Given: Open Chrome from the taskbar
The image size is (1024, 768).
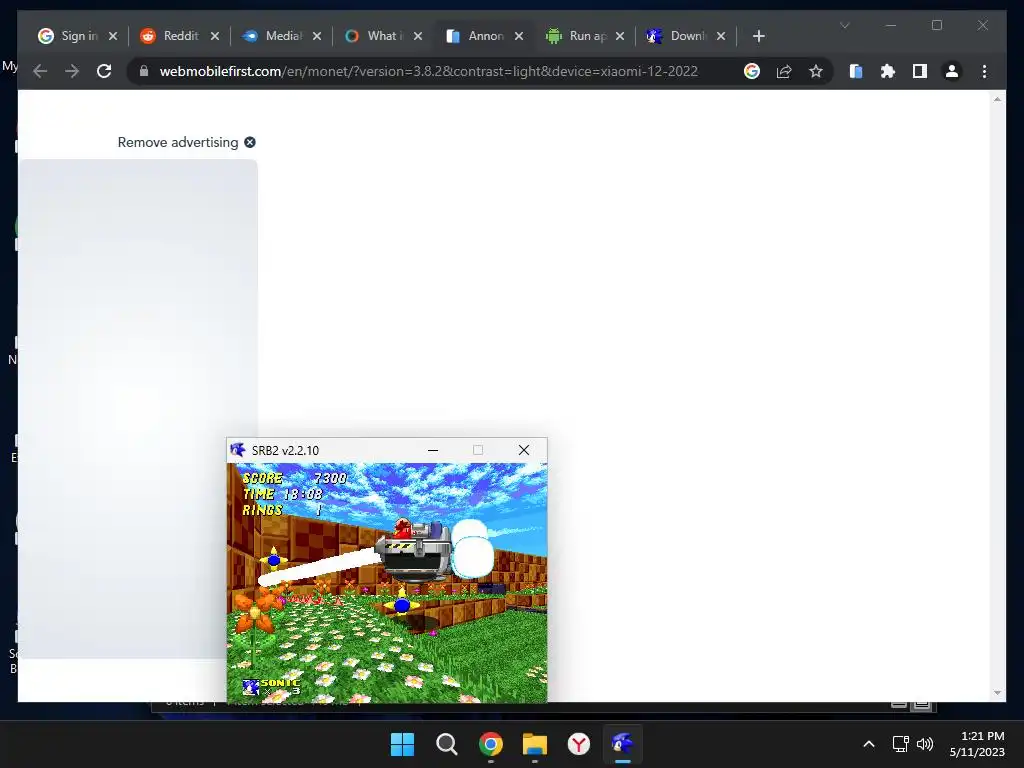Looking at the screenshot, I should coord(490,744).
